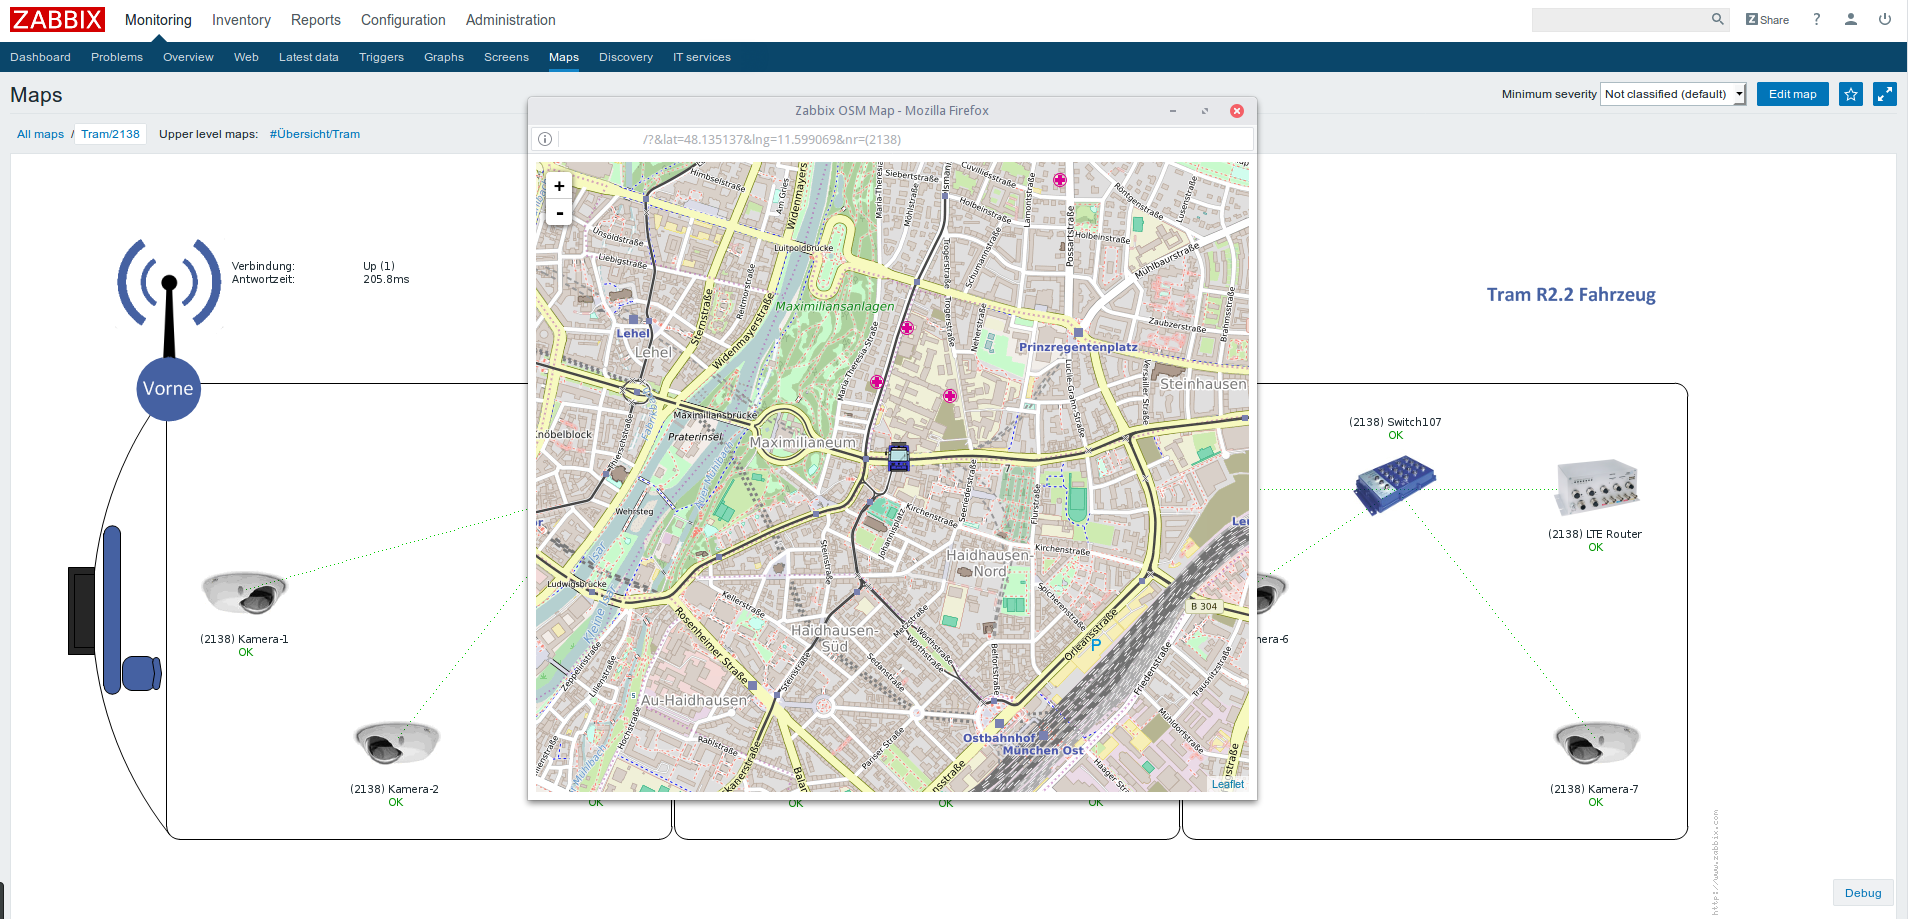
Task: Click the Prinzregentenplatz station marker
Action: pos(1078,333)
